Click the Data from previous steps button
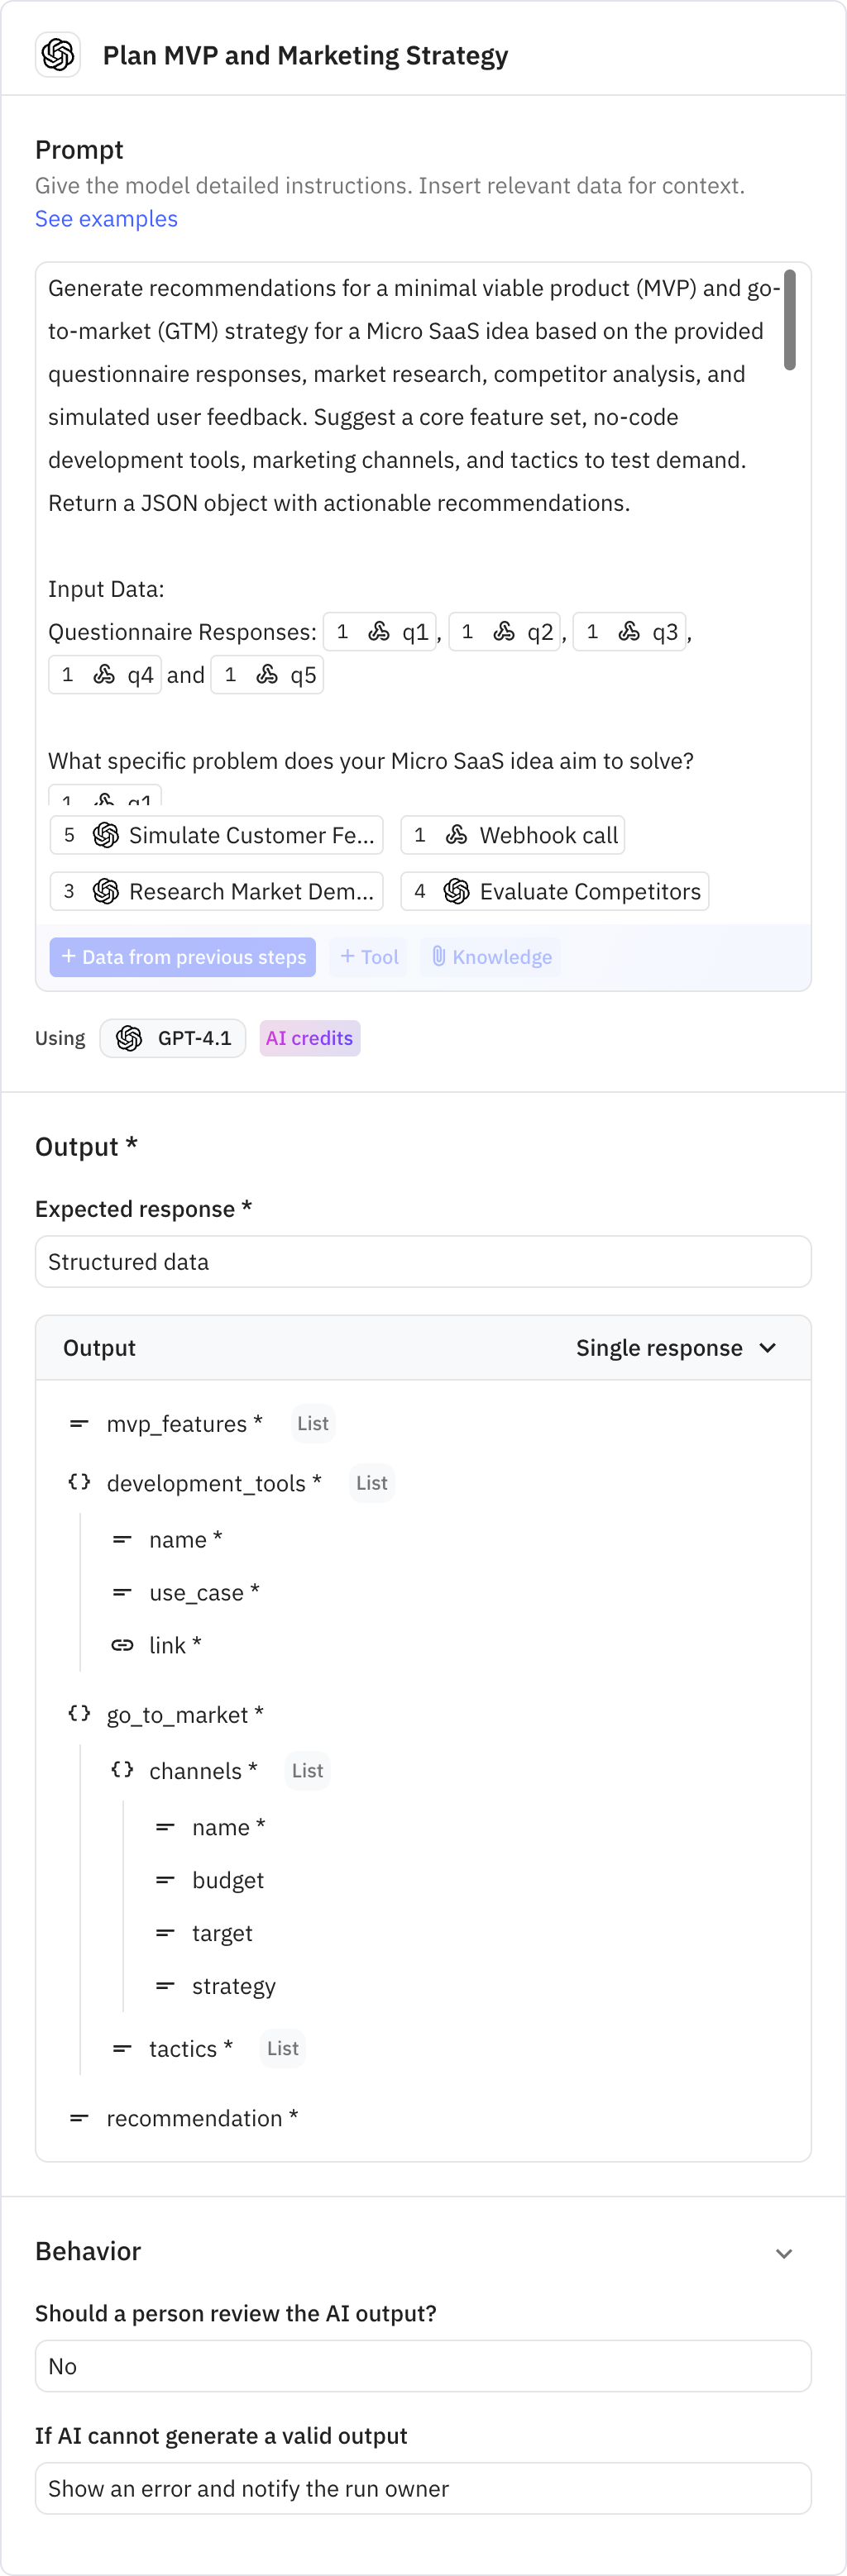 (x=182, y=956)
